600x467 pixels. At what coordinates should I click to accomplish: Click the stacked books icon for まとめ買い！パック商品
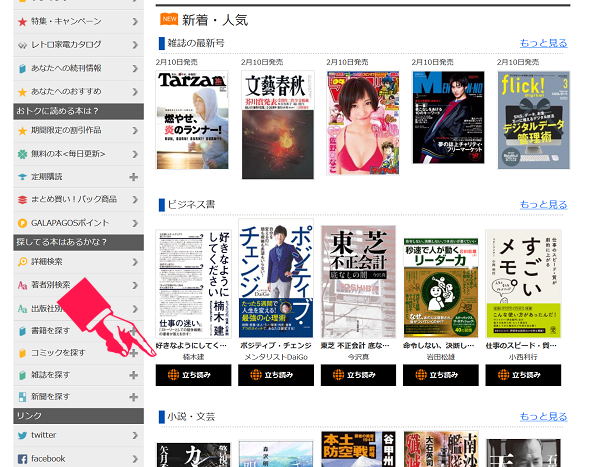coord(22,199)
